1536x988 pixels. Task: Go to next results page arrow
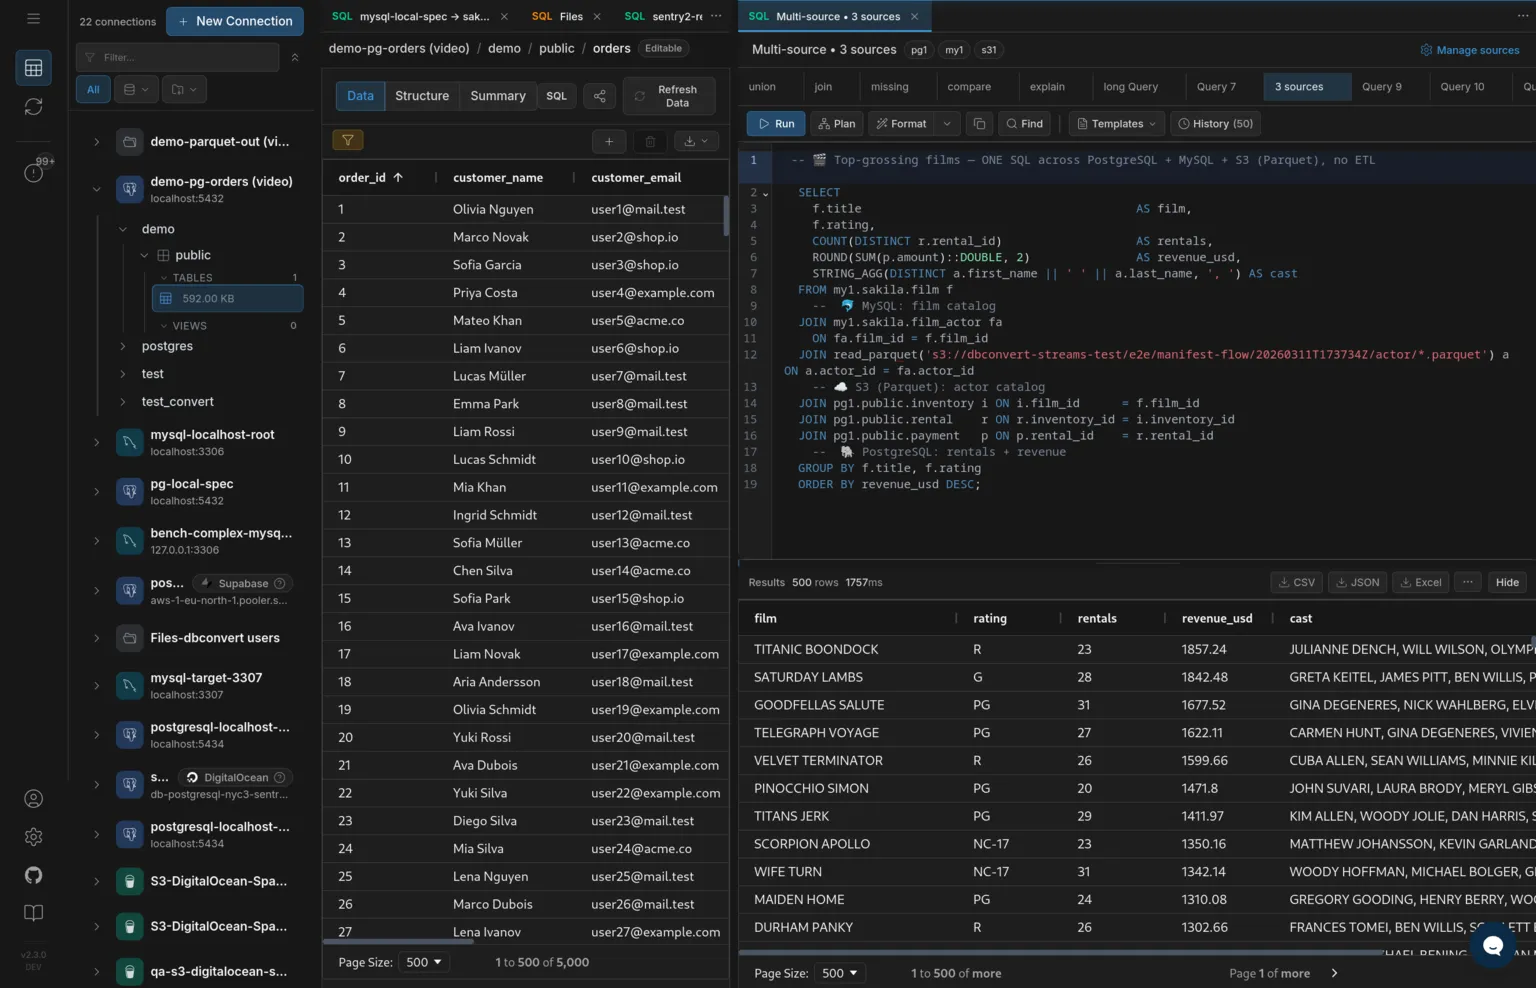coord(1334,973)
